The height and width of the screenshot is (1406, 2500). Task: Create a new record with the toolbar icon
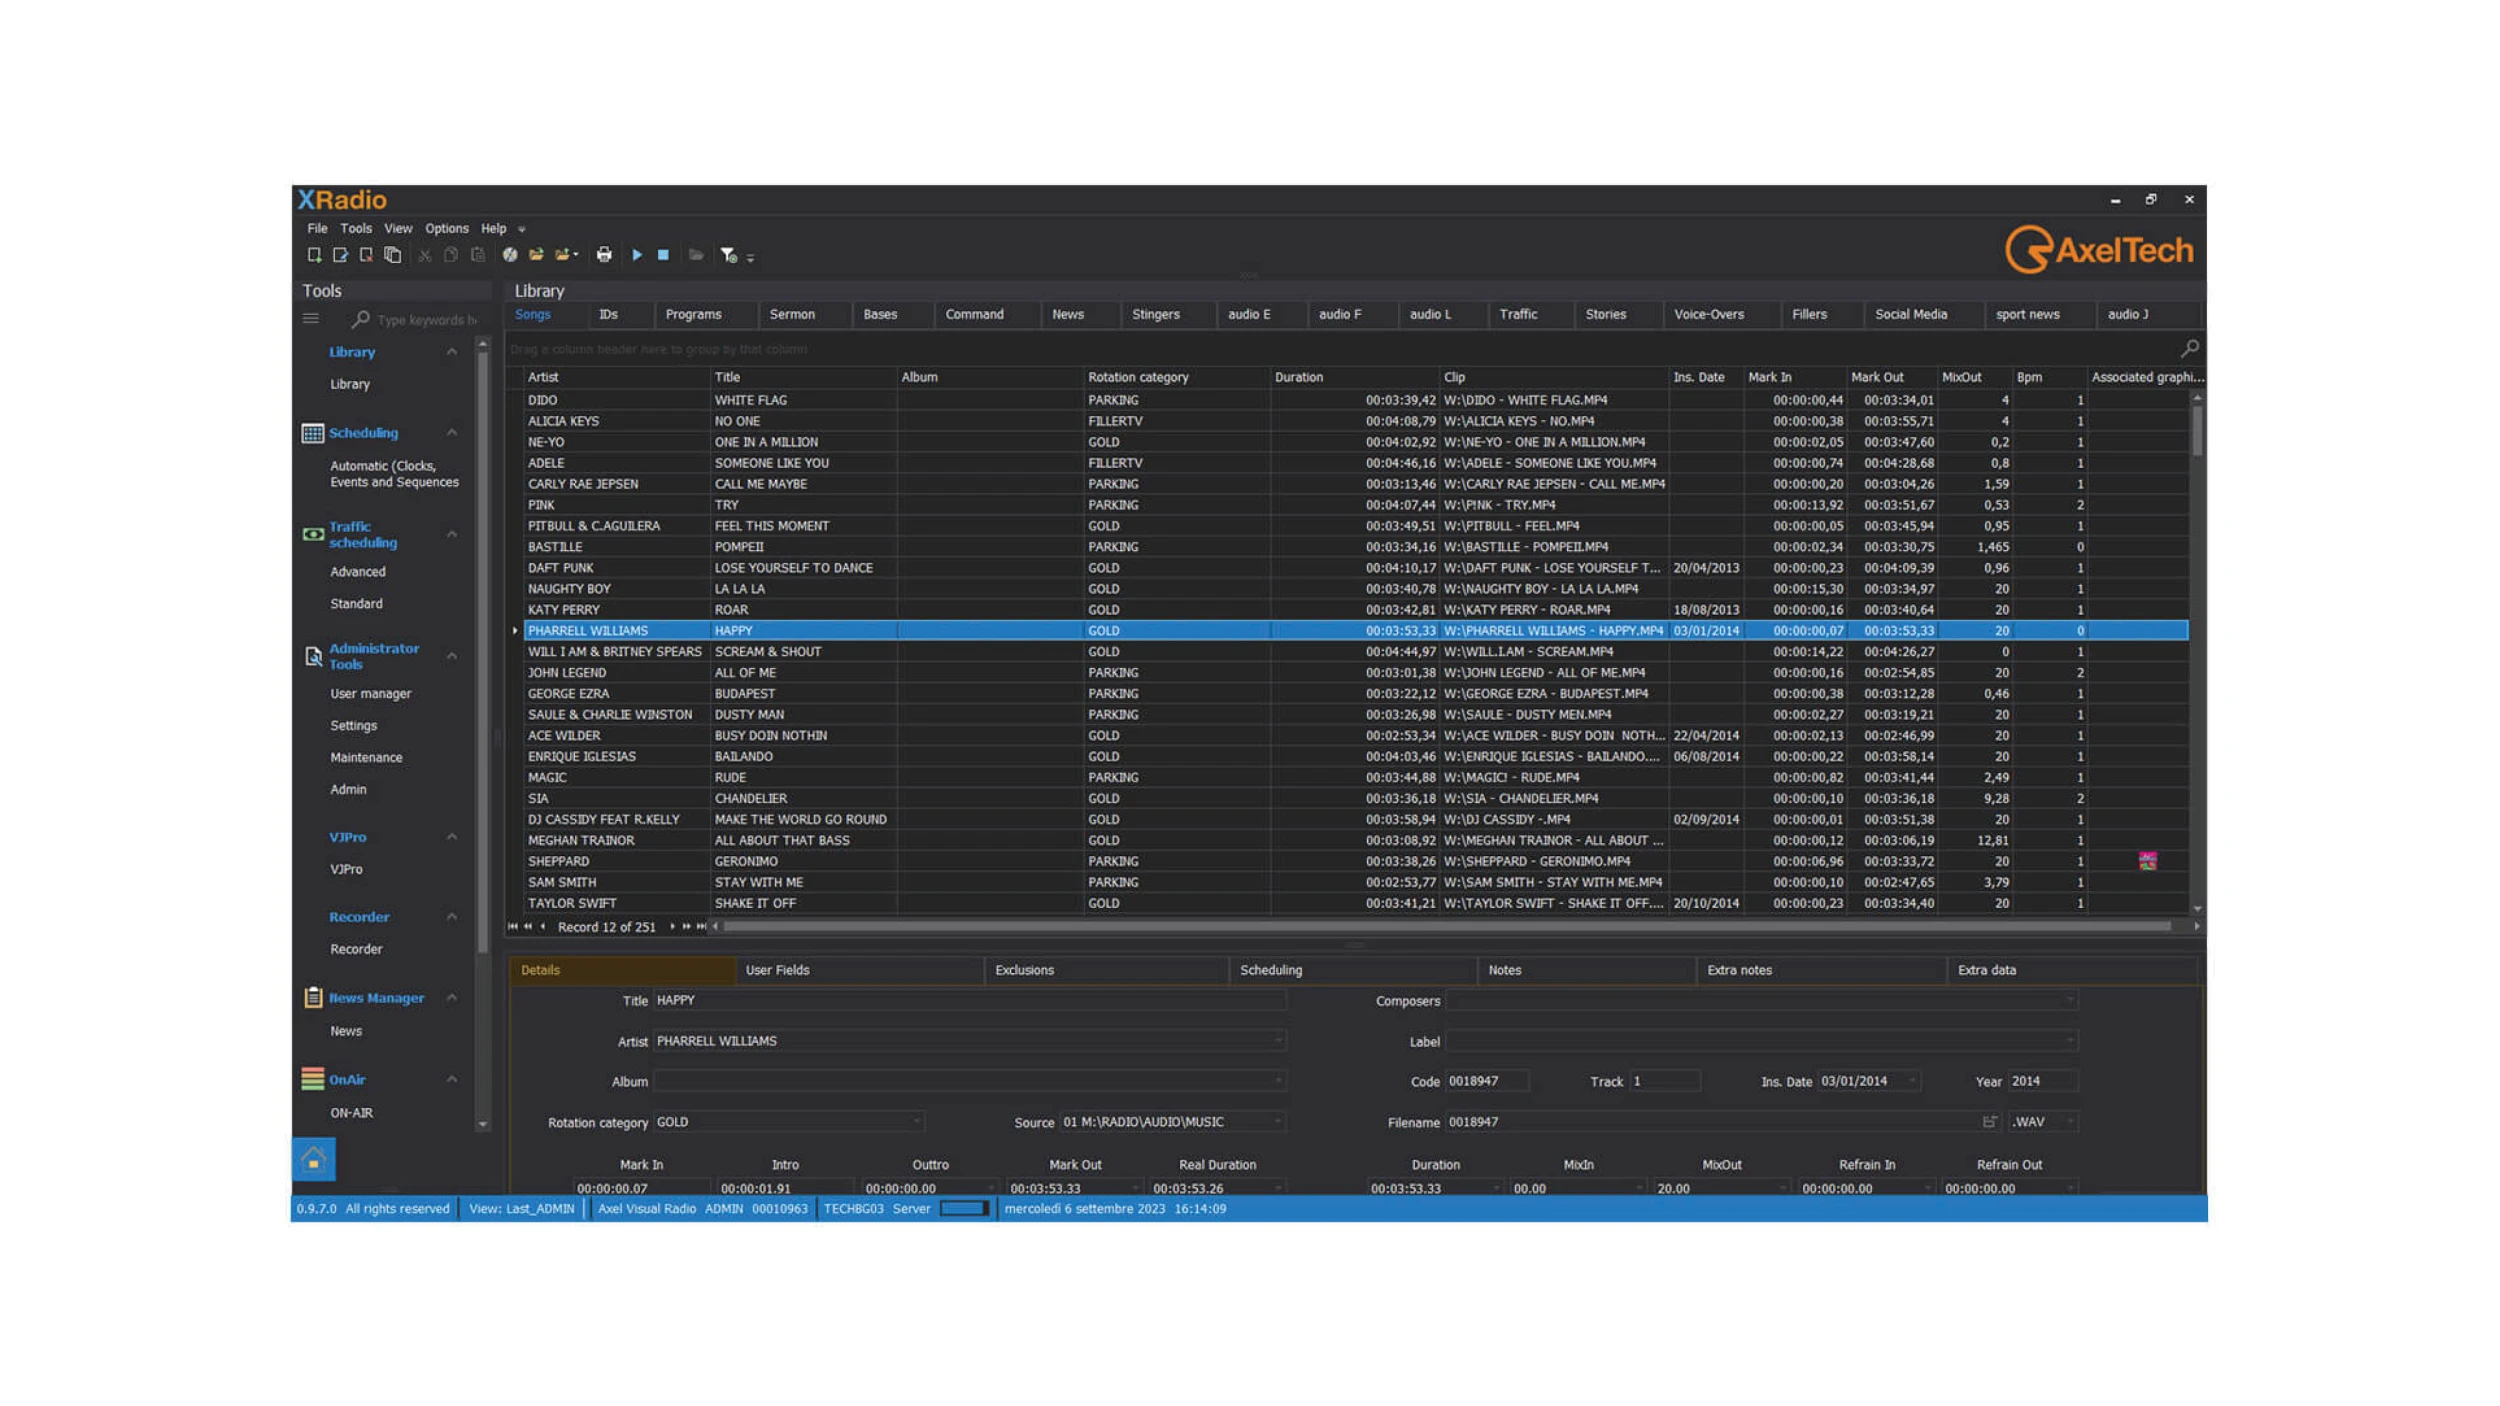pyautogui.click(x=314, y=255)
